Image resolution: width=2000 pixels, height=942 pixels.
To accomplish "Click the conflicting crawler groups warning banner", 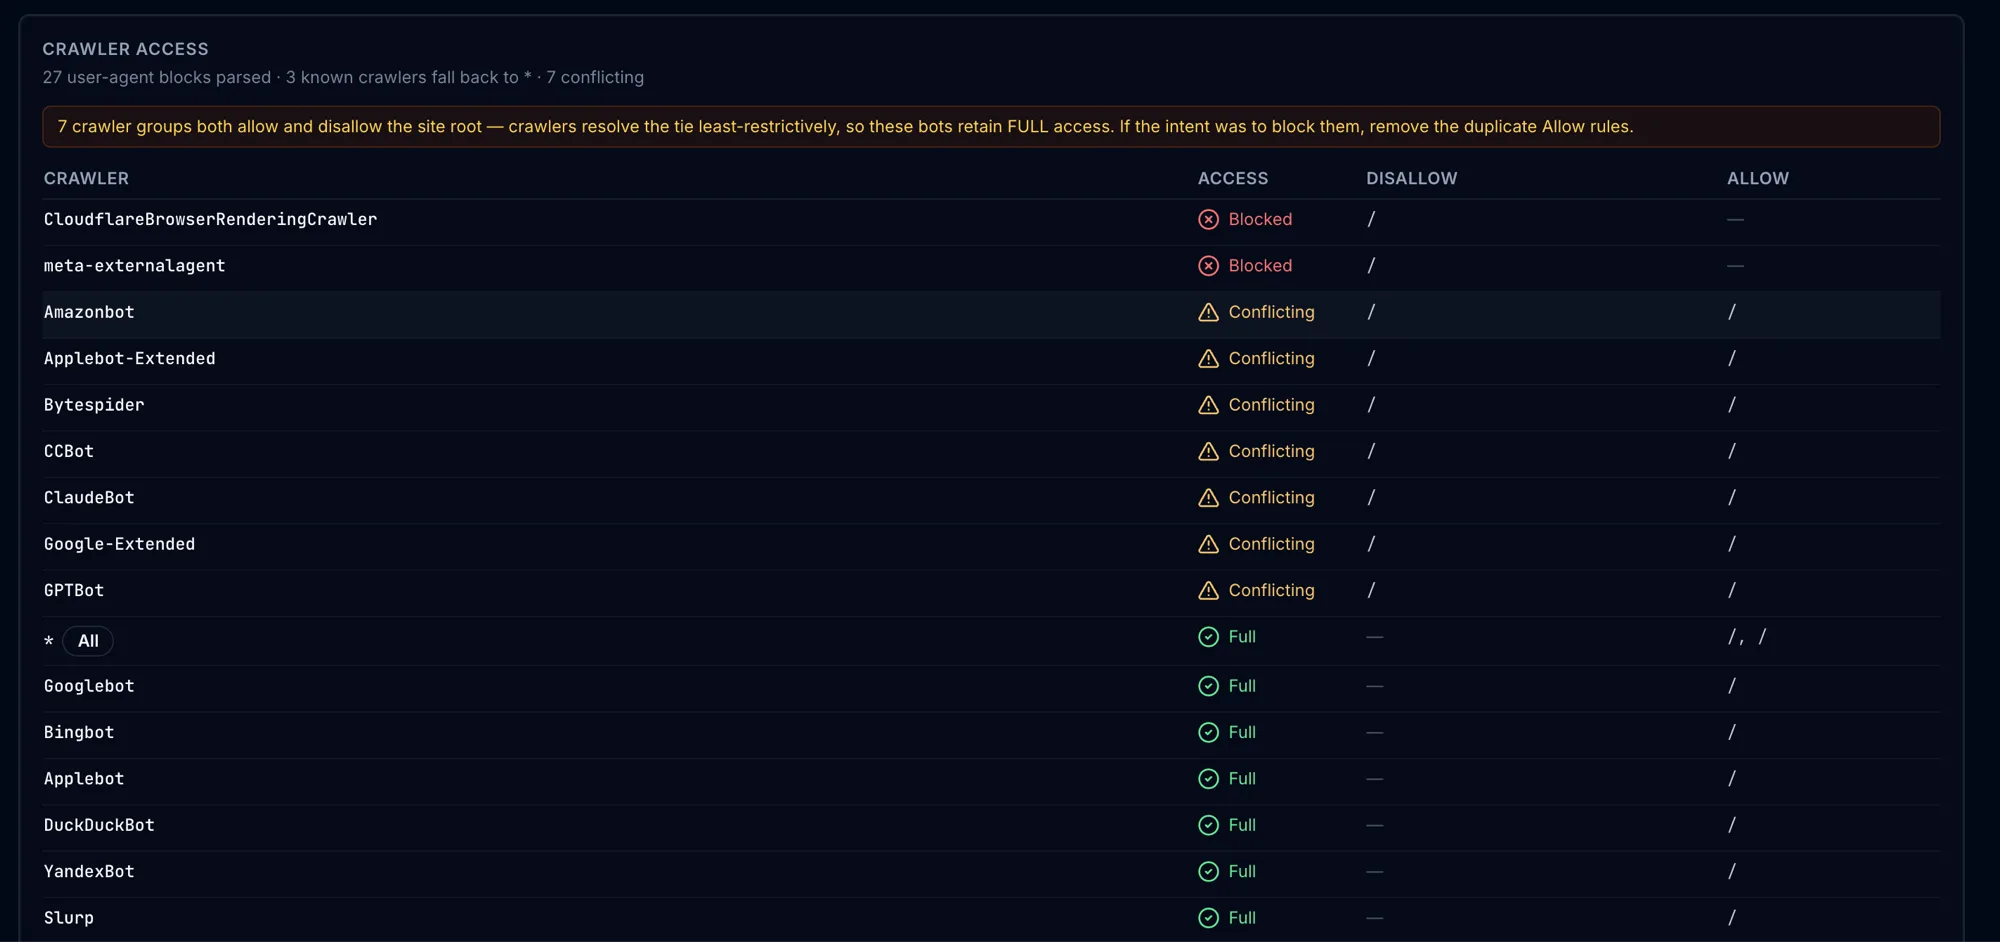I will [991, 127].
